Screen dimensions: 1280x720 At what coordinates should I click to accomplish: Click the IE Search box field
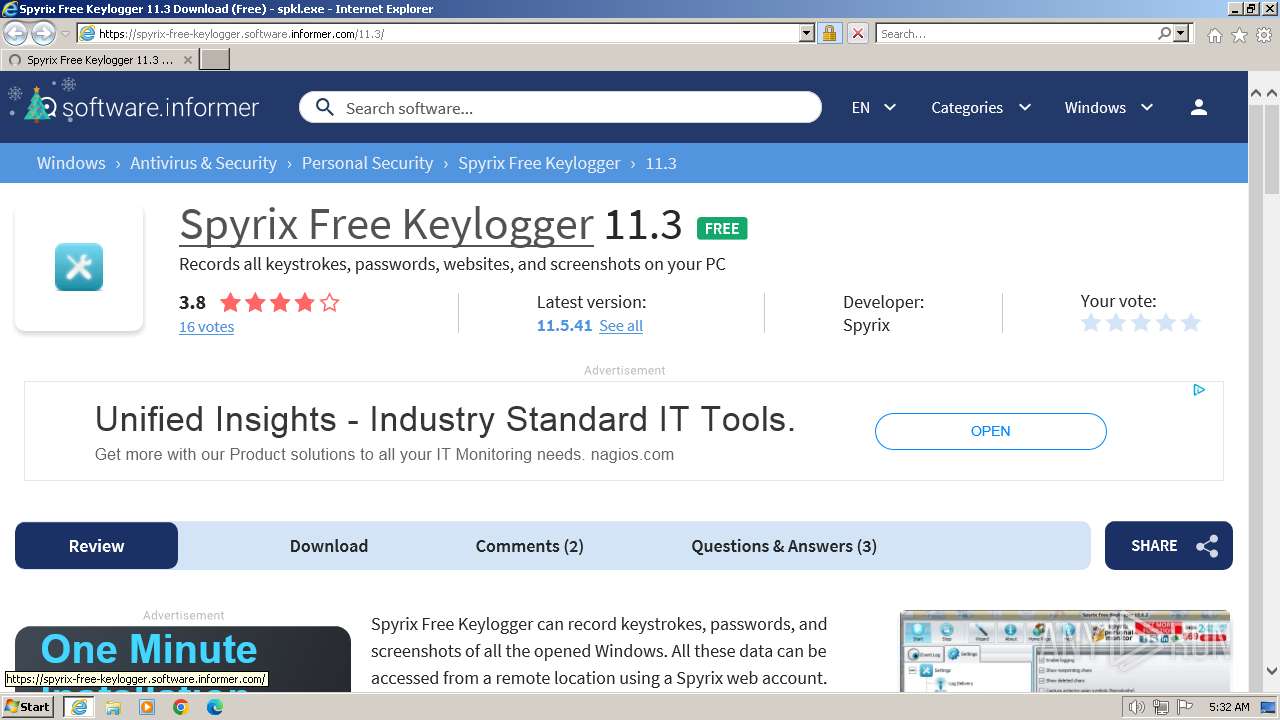pos(1015,34)
